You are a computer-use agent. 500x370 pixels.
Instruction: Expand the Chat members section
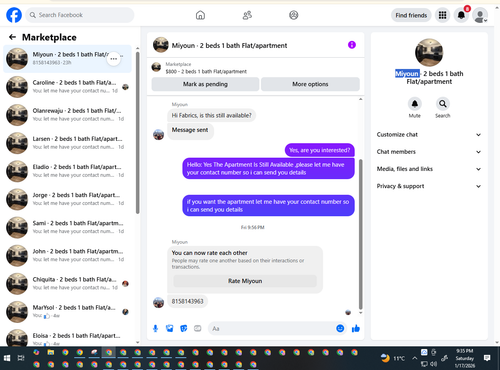[429, 152]
